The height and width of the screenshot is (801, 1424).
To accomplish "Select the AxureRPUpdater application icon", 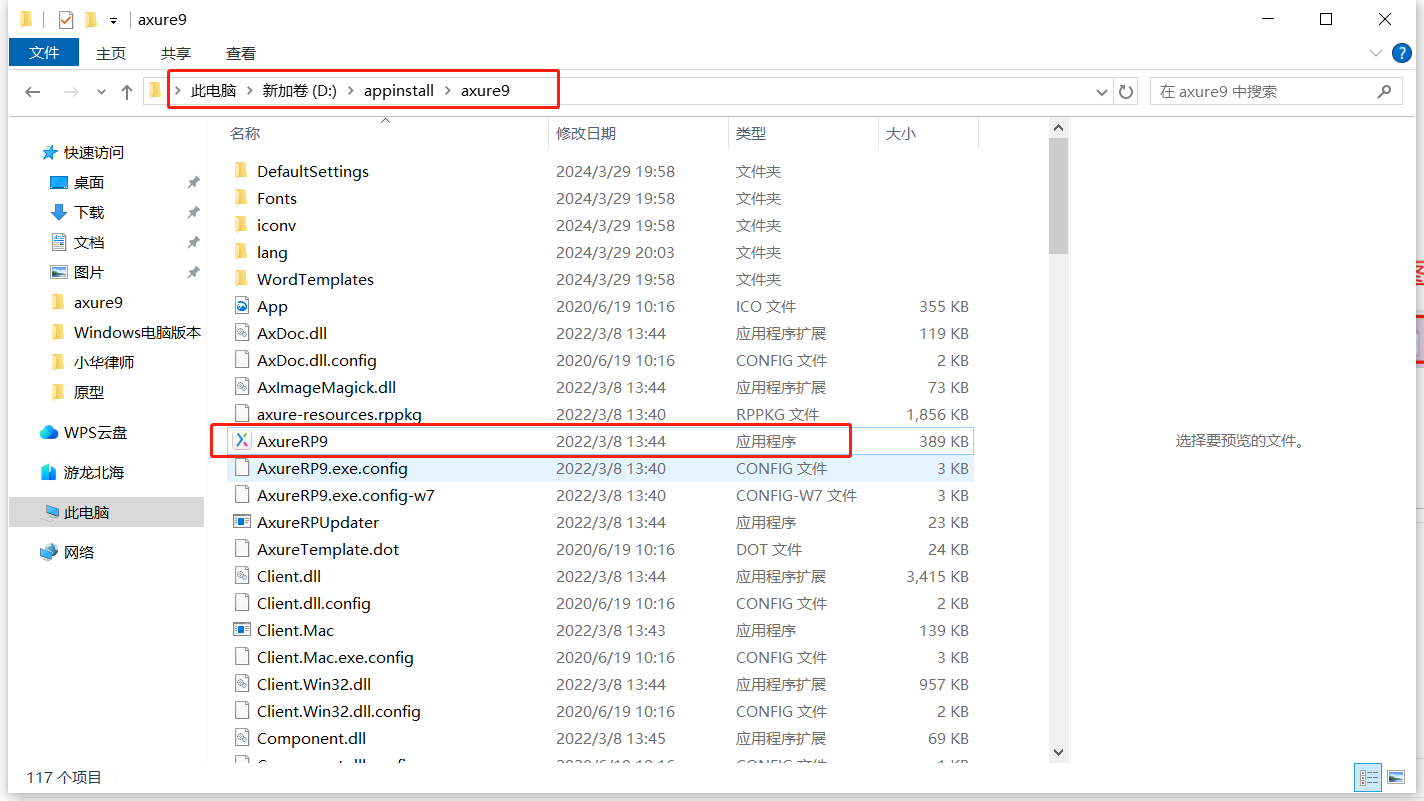I will pos(241,522).
